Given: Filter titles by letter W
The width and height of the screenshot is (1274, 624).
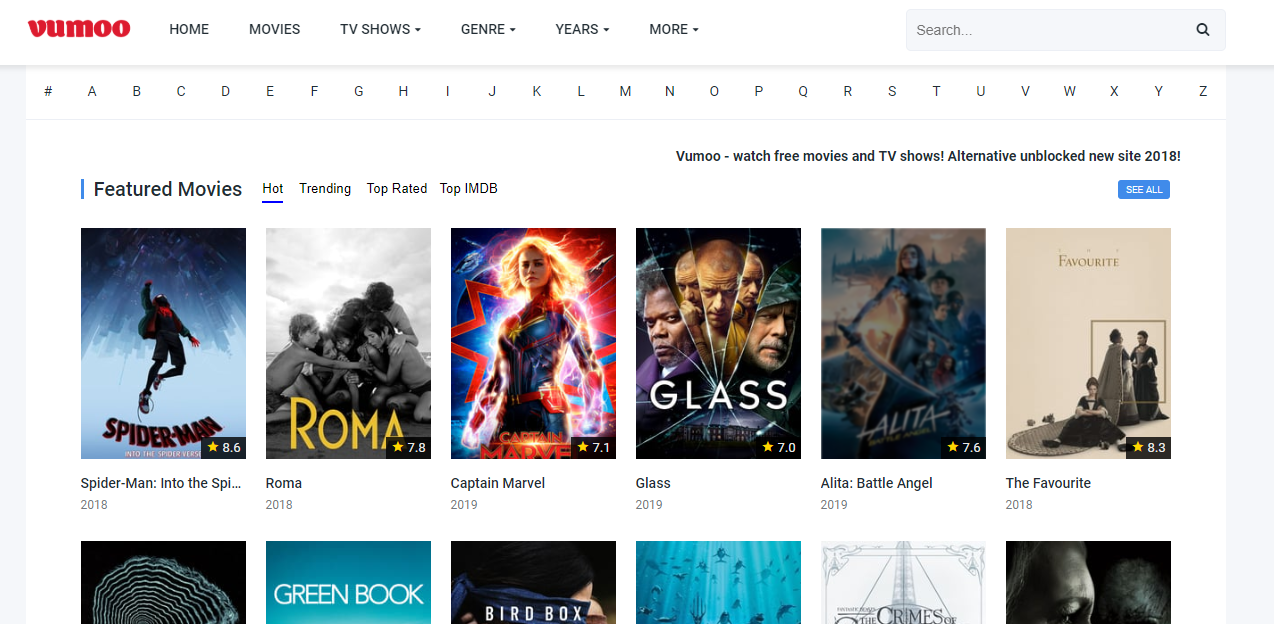Looking at the screenshot, I should click(x=1070, y=91).
